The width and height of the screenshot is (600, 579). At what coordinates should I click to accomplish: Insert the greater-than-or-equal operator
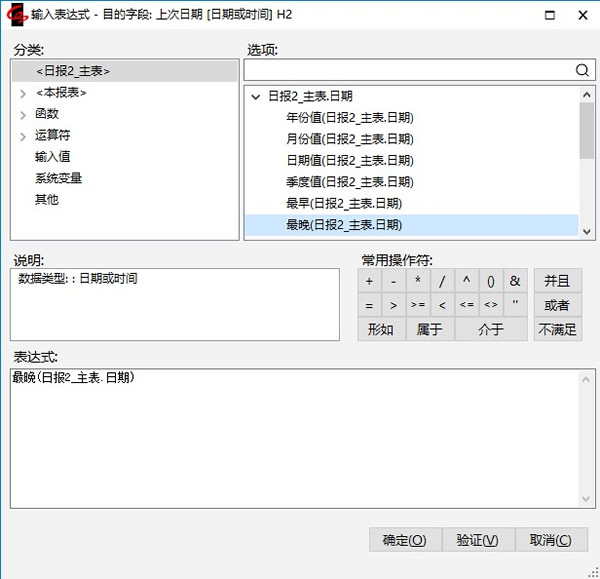[x=418, y=305]
